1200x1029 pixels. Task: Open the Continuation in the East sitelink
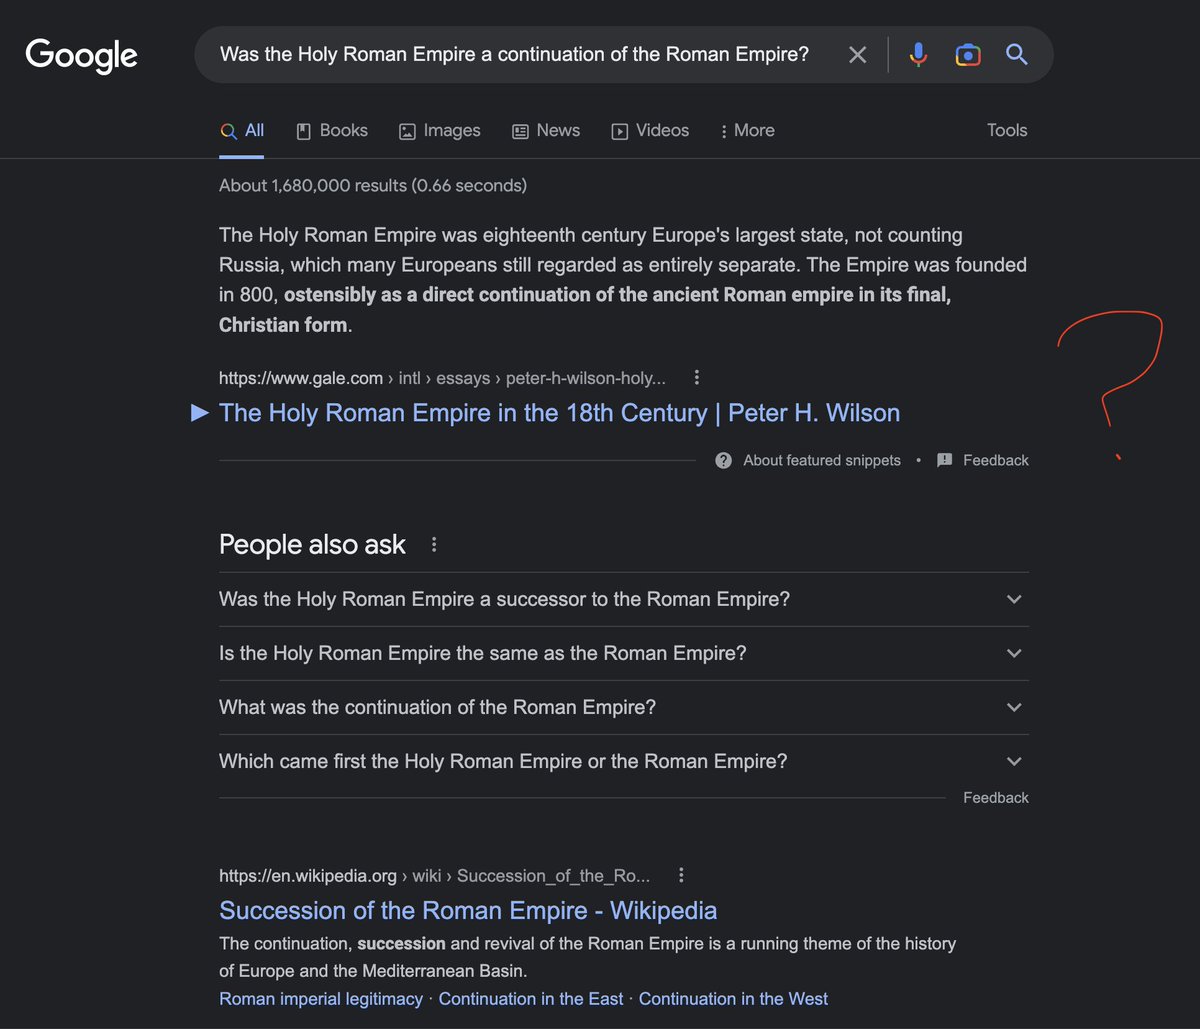click(x=531, y=999)
